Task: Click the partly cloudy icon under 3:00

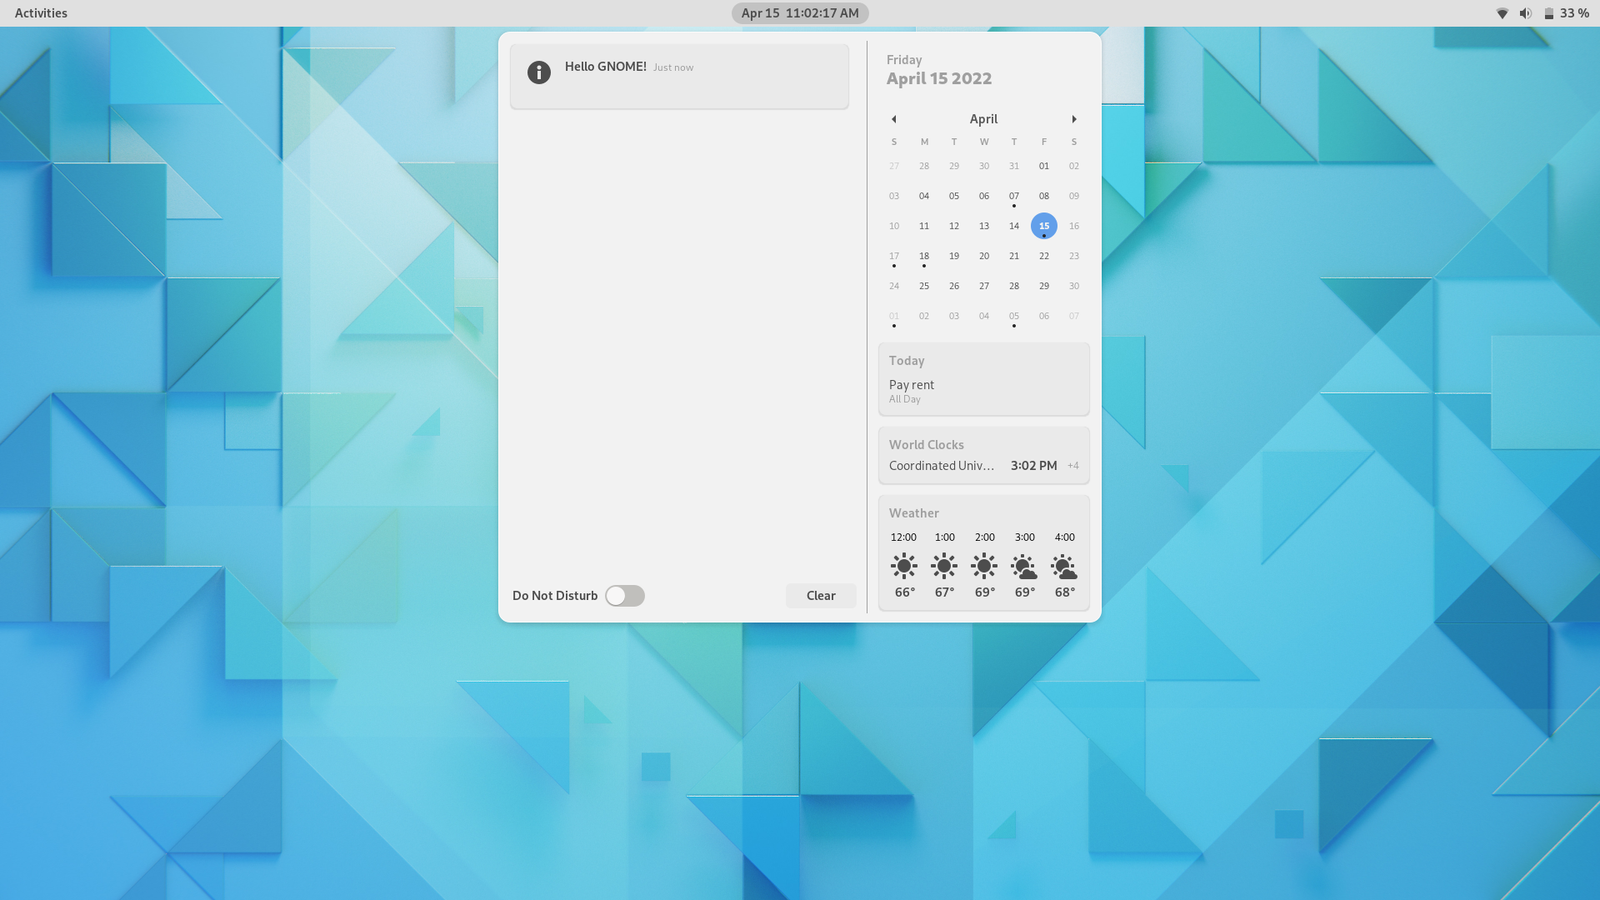Action: 1024,565
